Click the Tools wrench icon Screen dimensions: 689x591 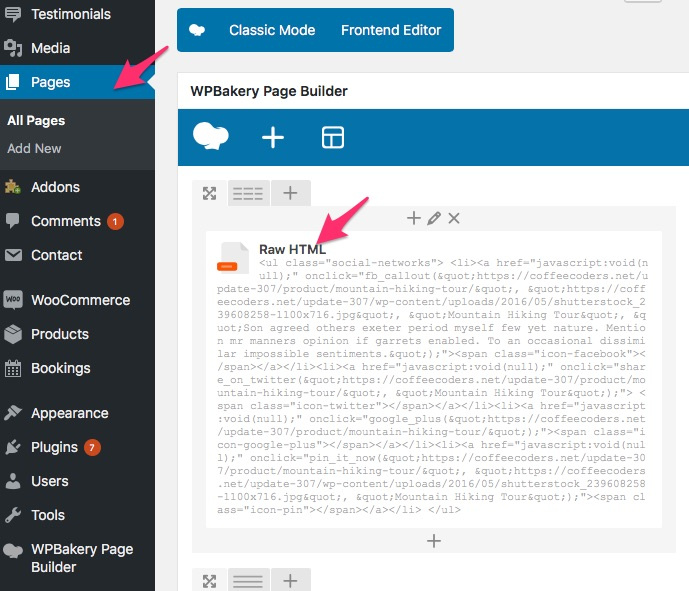[x=13, y=515]
